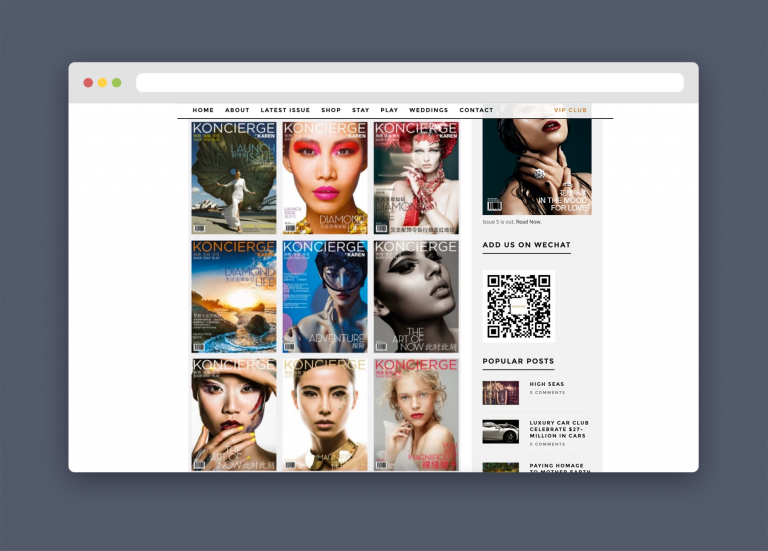Open the High Seas post title
768x551 pixels.
pos(547,384)
